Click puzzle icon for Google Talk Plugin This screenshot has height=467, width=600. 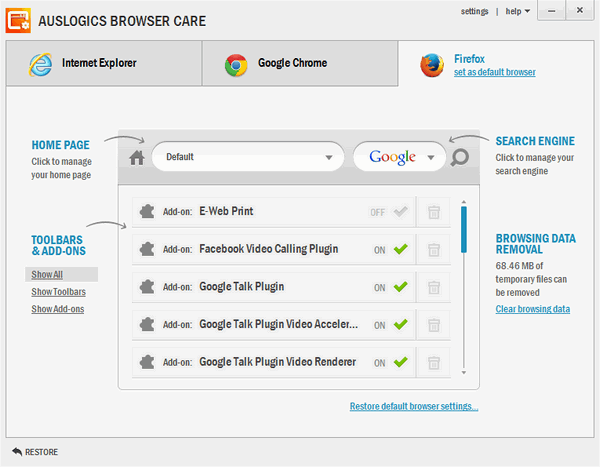(147, 287)
